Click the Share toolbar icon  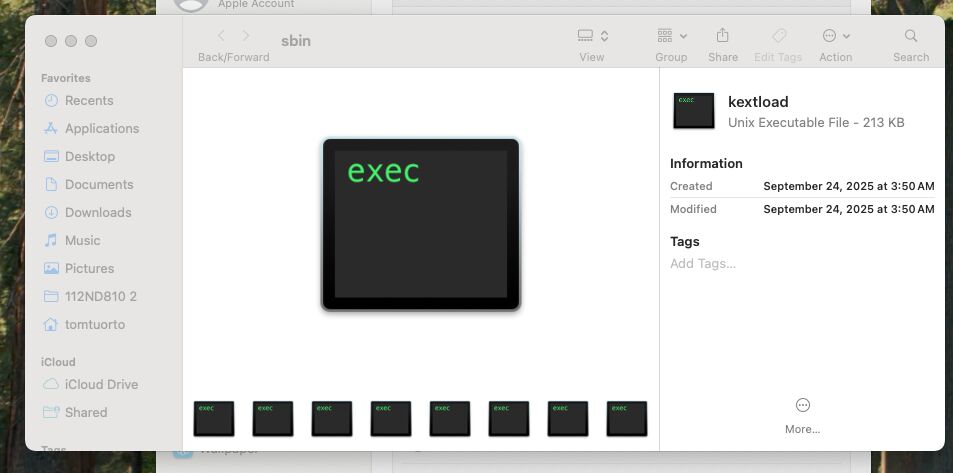pos(722,36)
